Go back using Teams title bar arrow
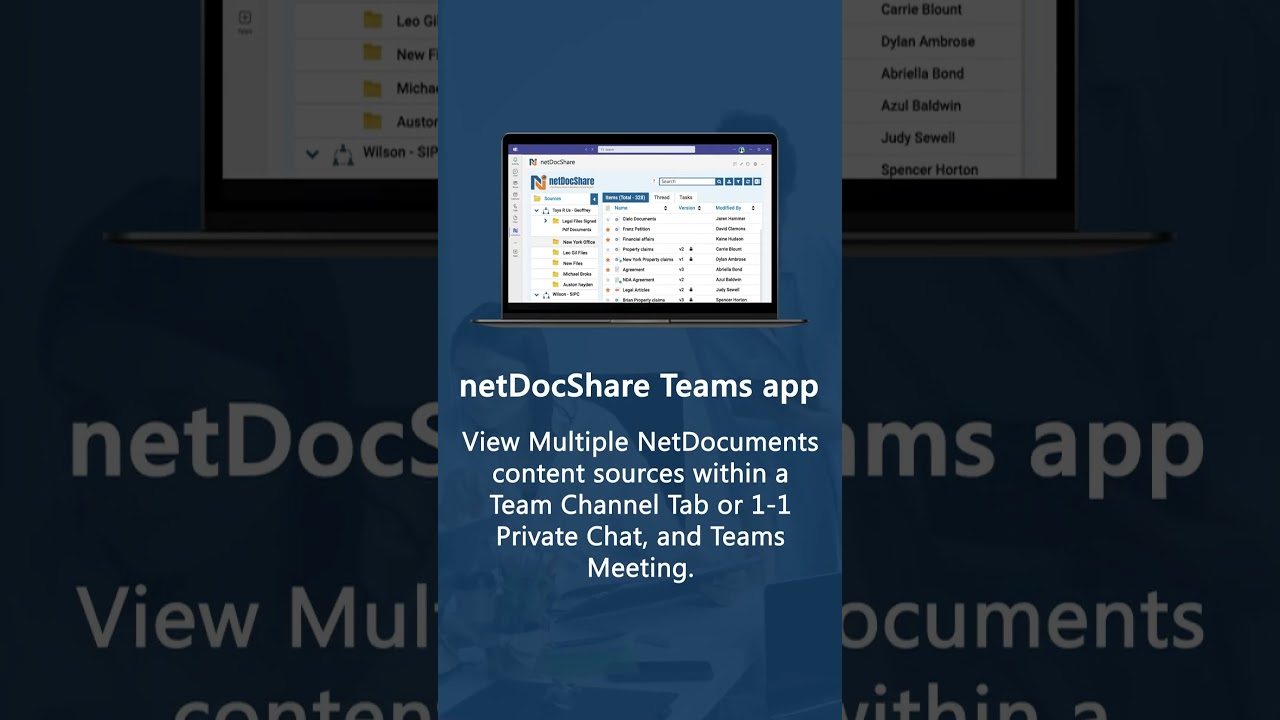Image resolution: width=1280 pixels, height=720 pixels. click(586, 149)
